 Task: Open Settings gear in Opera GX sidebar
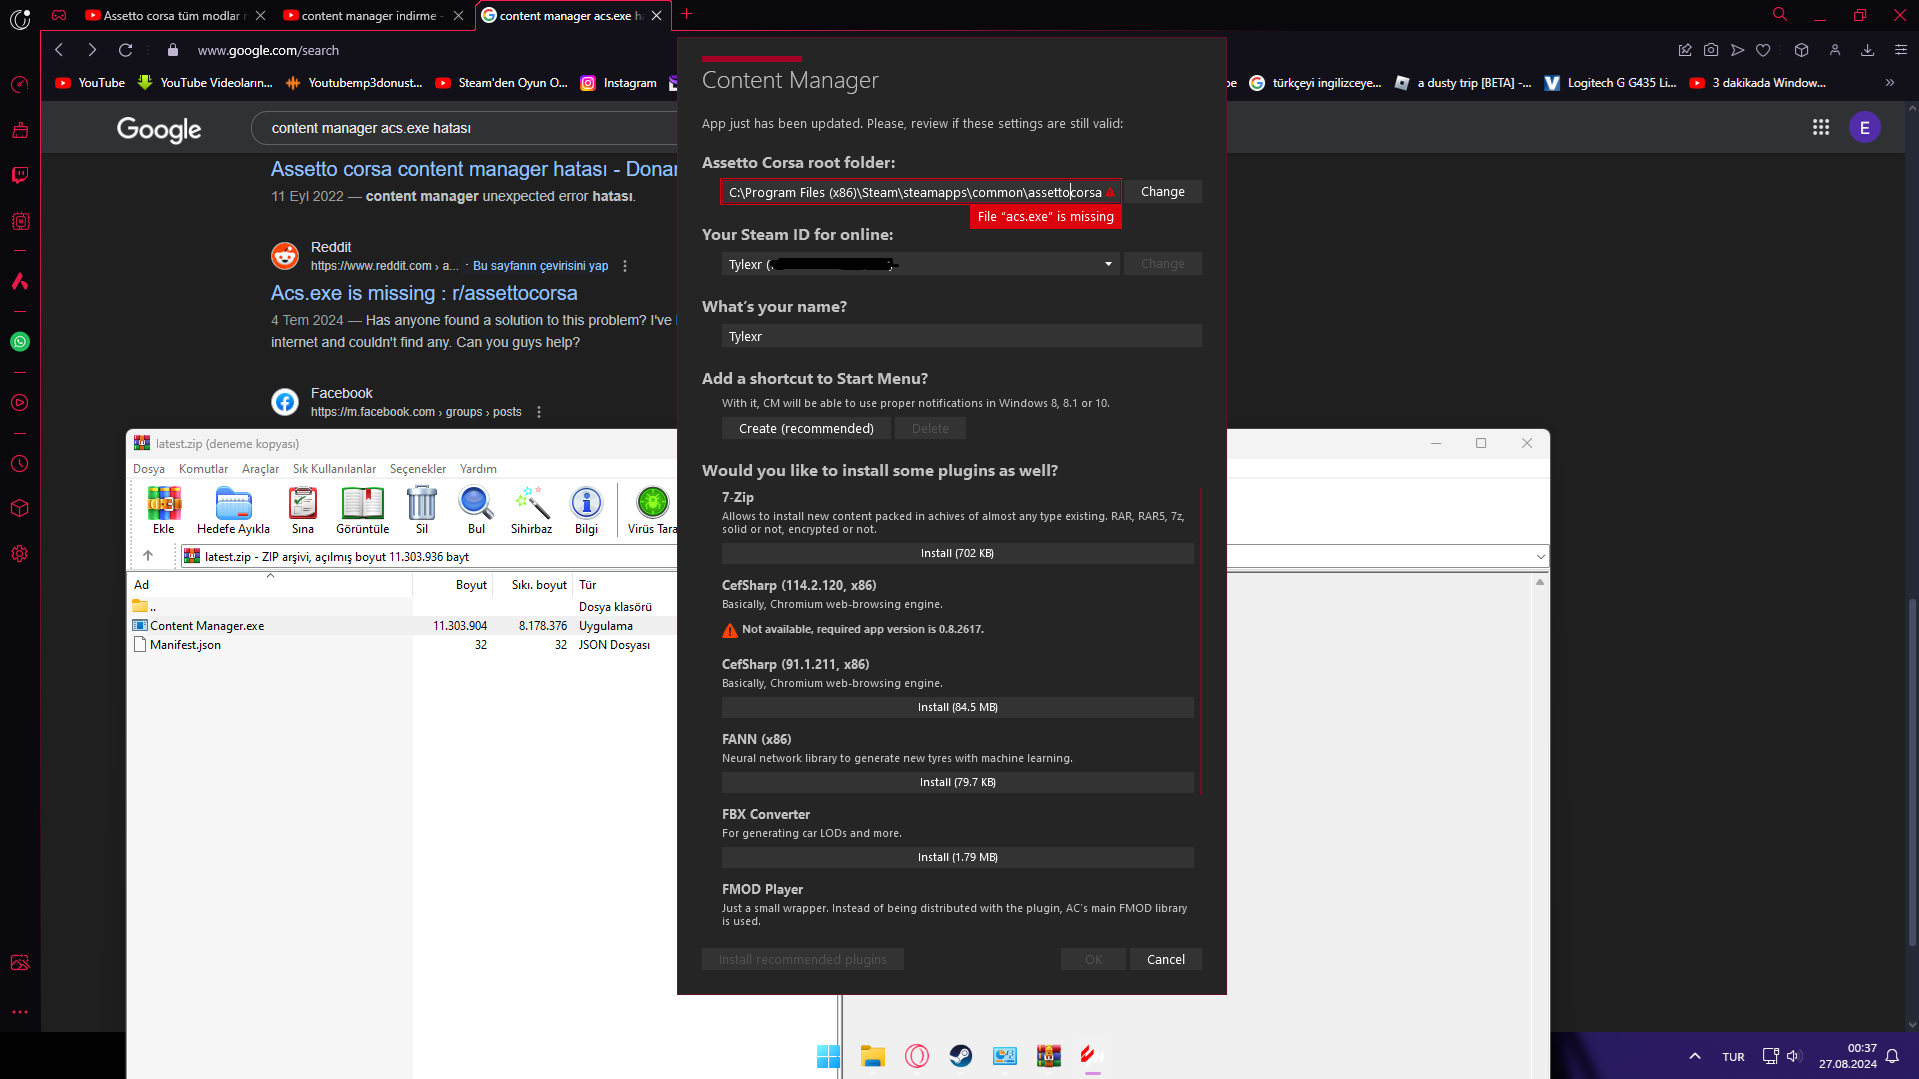tap(20, 554)
